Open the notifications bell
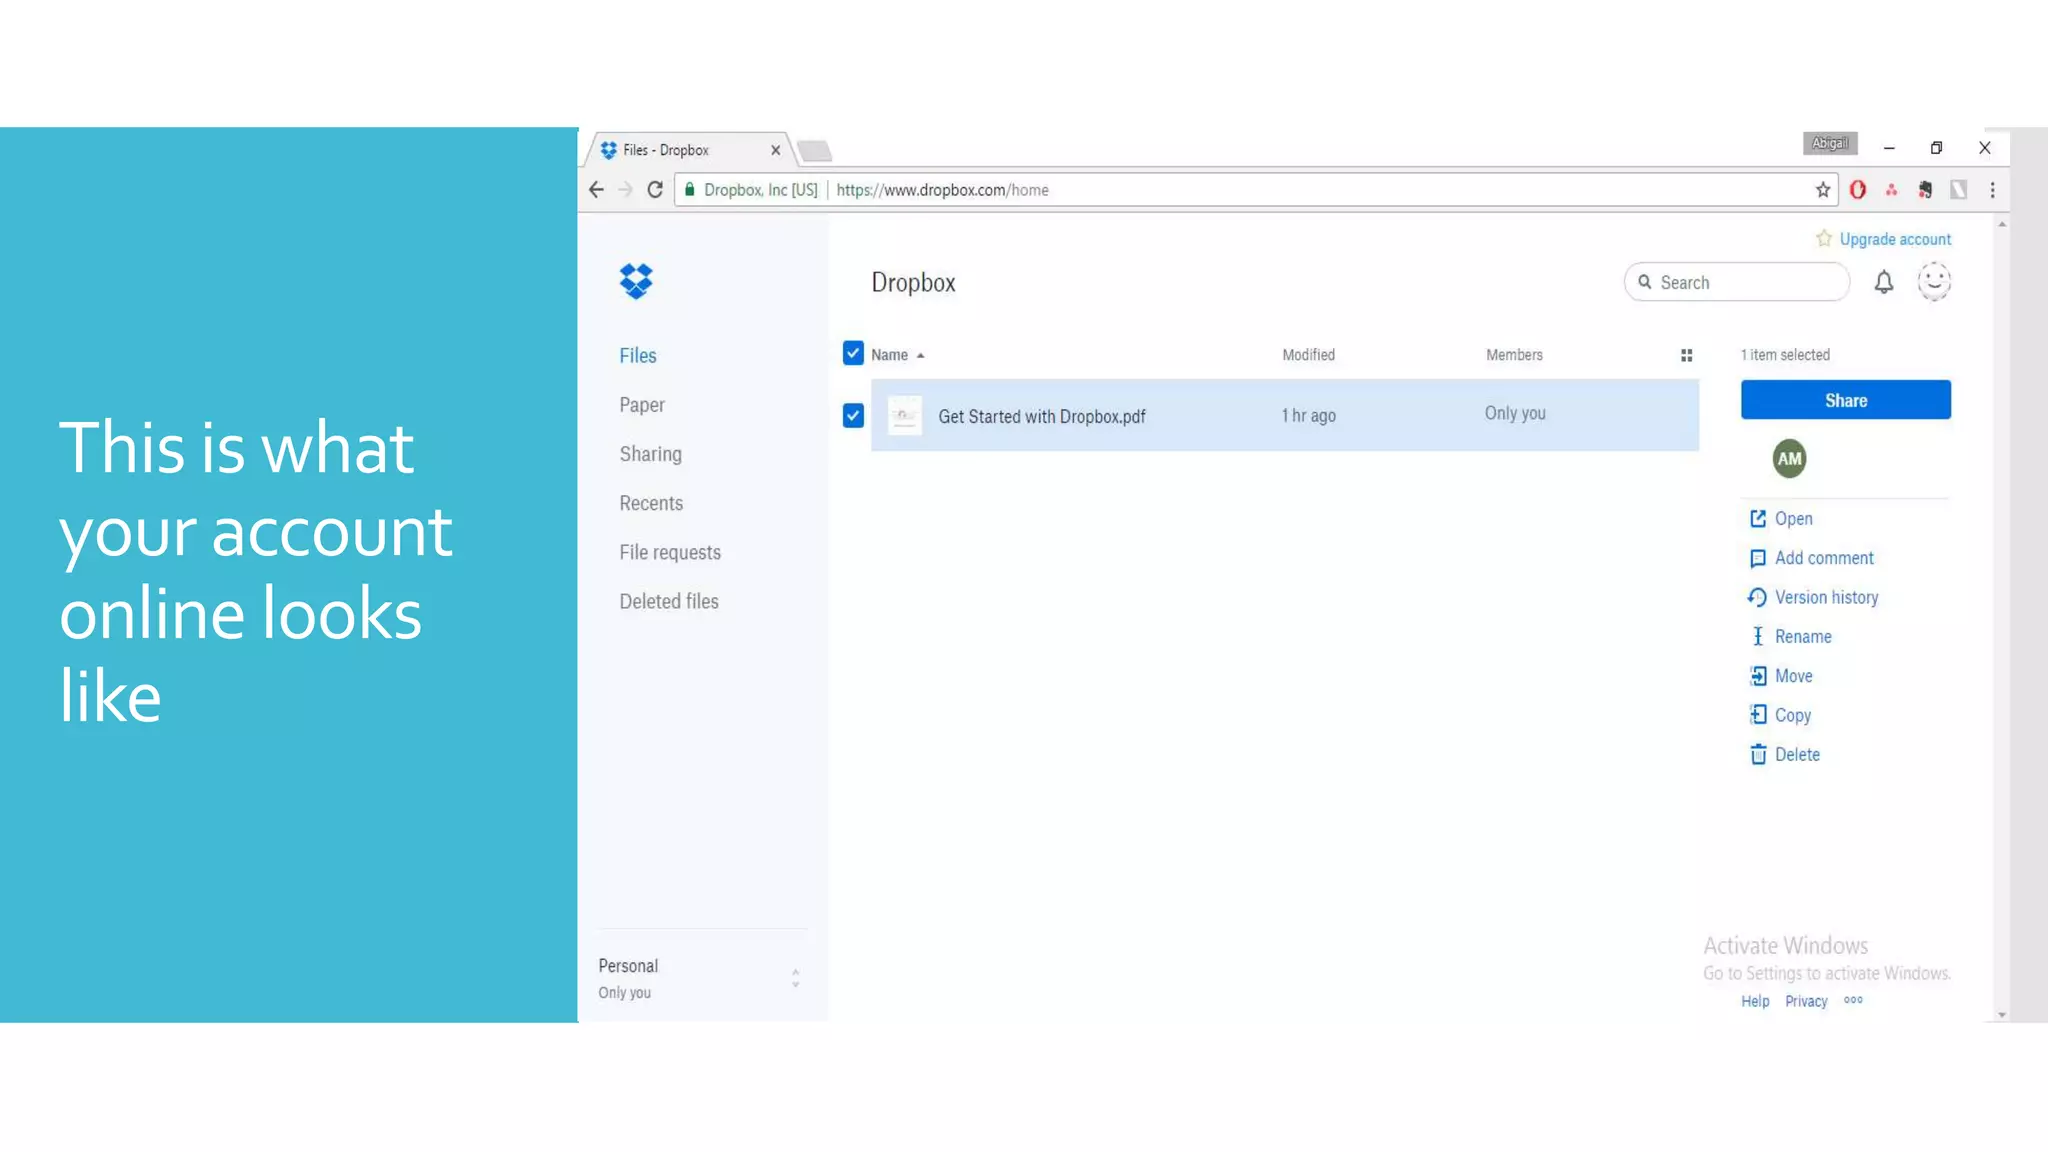The height and width of the screenshot is (1152, 2048). (1883, 283)
